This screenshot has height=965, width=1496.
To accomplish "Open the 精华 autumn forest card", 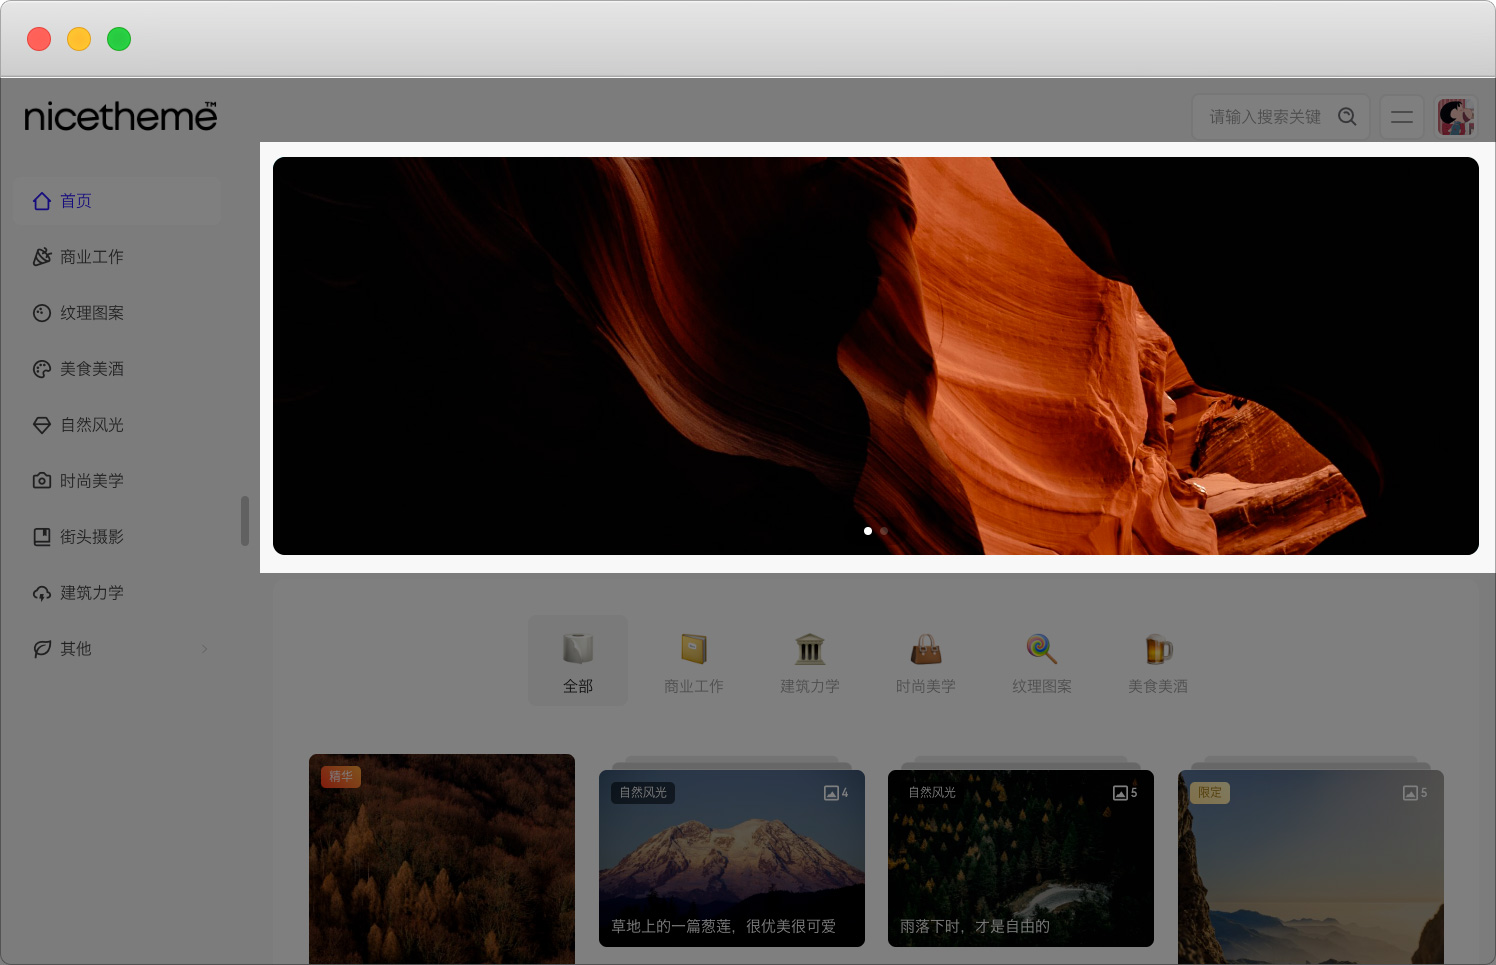I will point(442,860).
